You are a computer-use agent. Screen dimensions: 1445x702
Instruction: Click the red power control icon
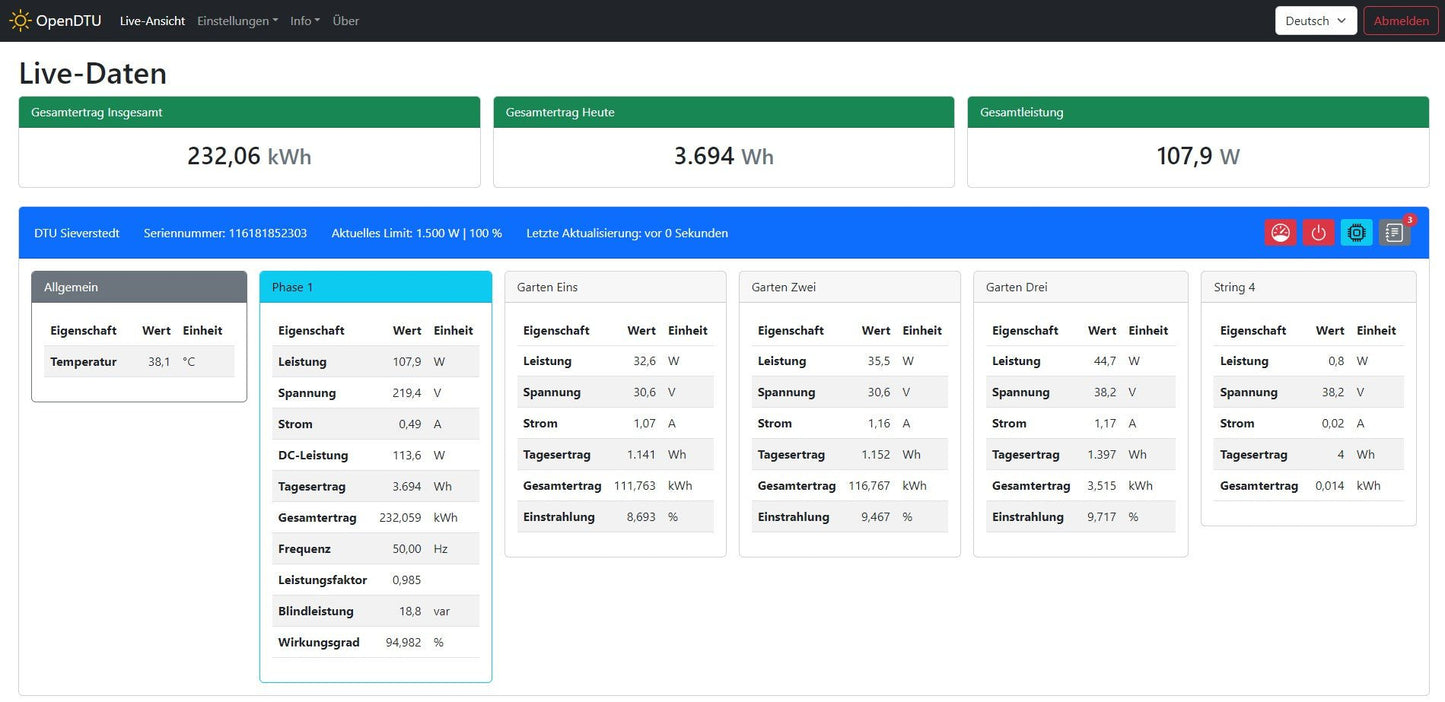tap(1318, 232)
